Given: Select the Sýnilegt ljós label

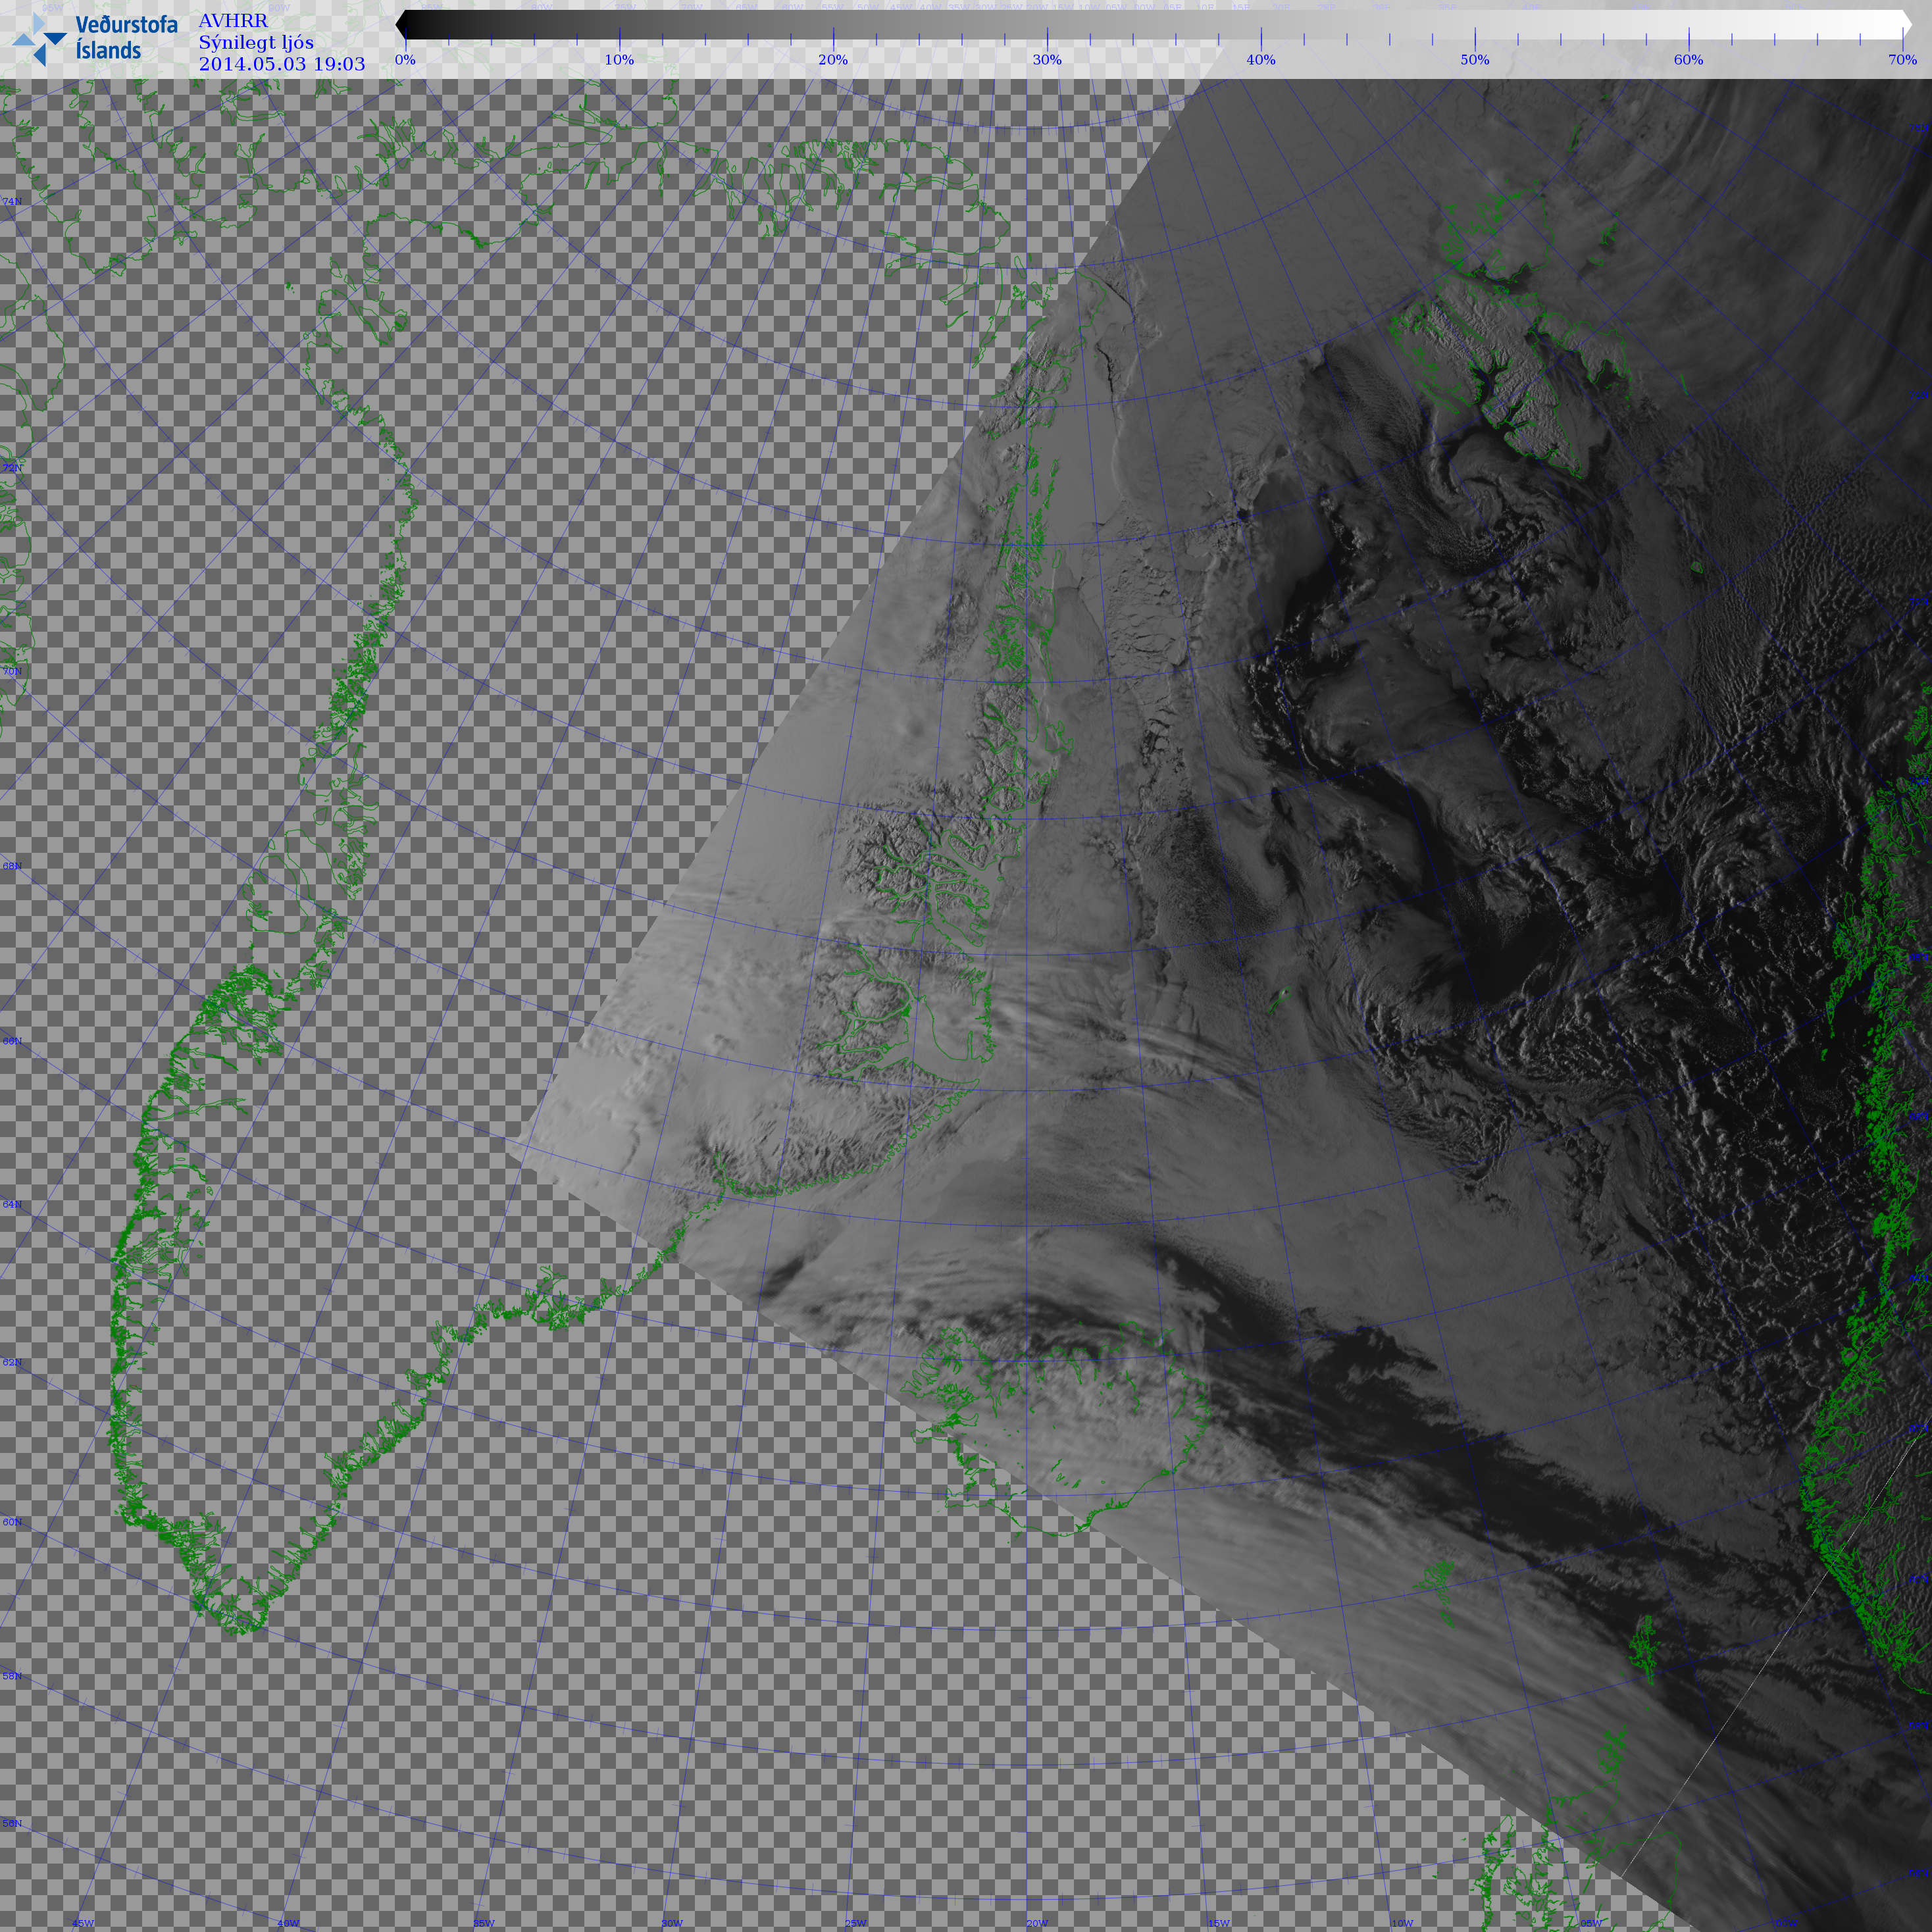Looking at the screenshot, I should click(x=256, y=42).
